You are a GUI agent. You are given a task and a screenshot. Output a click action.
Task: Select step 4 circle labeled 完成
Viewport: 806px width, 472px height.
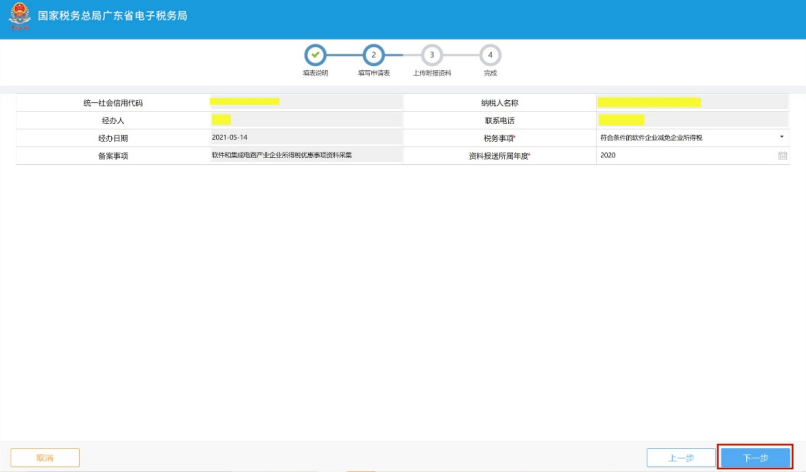click(x=490, y=55)
